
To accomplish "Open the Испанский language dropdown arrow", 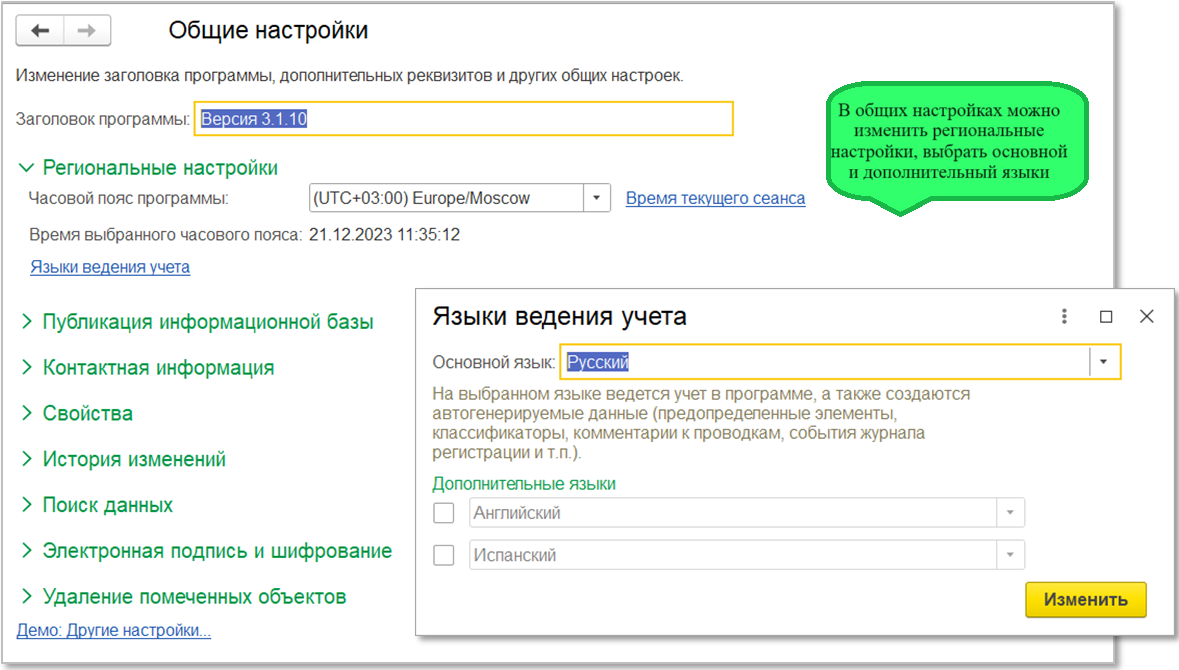I will 1010,555.
